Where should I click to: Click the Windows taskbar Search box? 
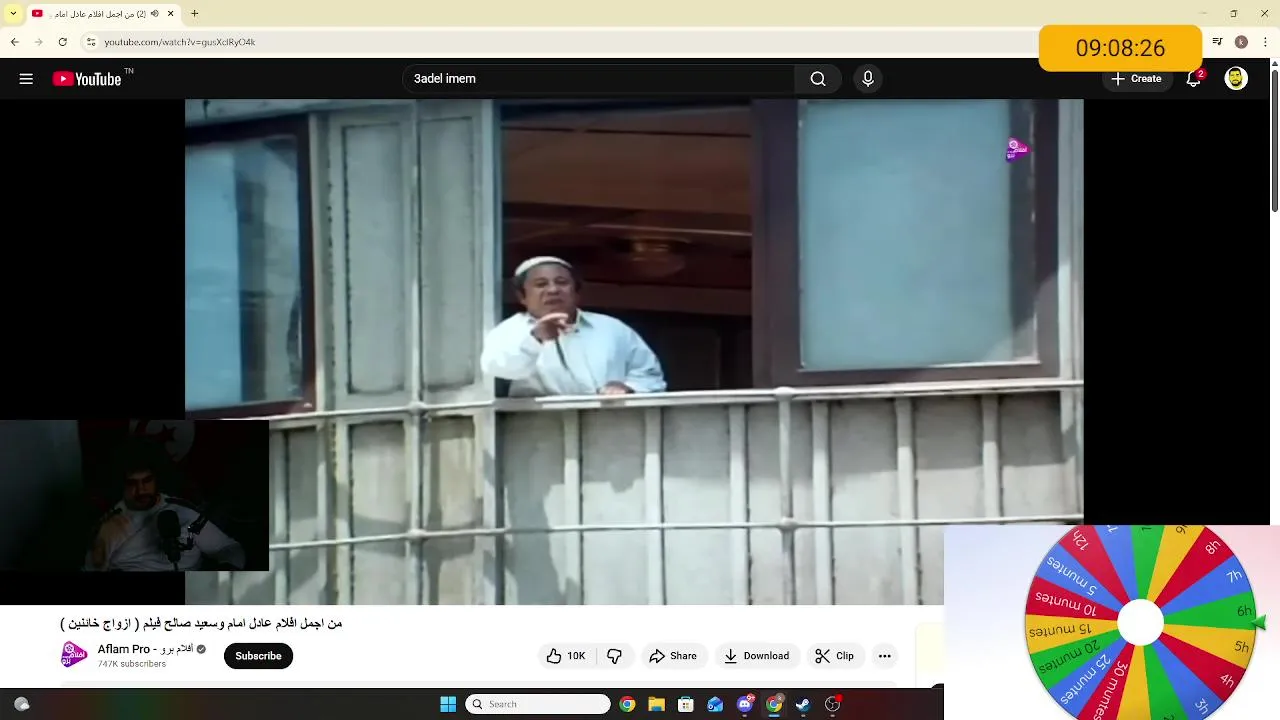538,704
